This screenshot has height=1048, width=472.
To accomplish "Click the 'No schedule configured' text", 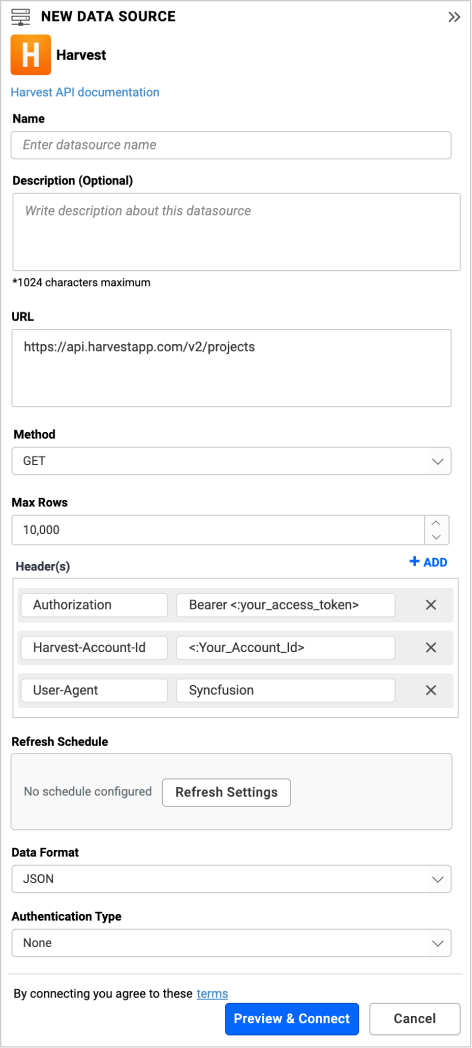I will 88,792.
